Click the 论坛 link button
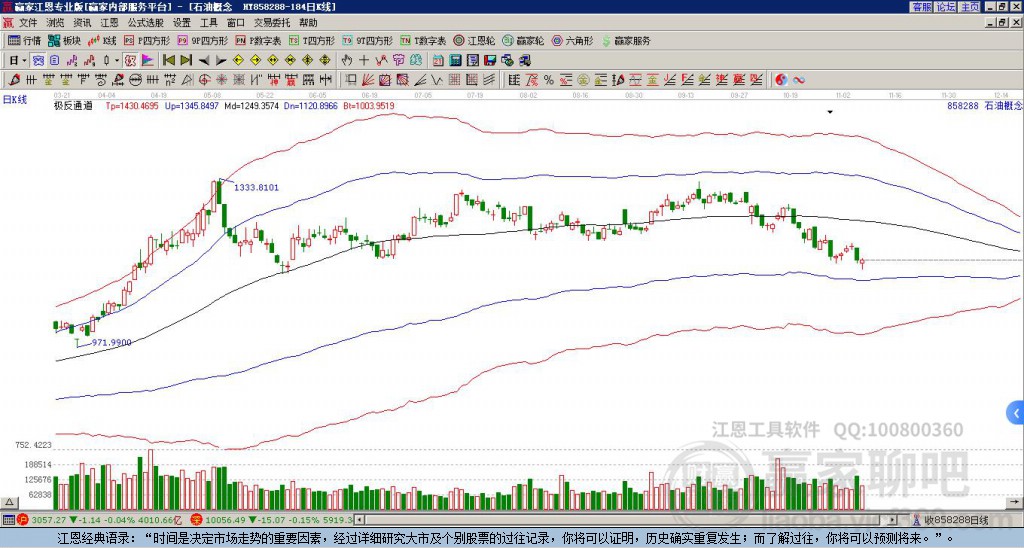 [x=945, y=7]
